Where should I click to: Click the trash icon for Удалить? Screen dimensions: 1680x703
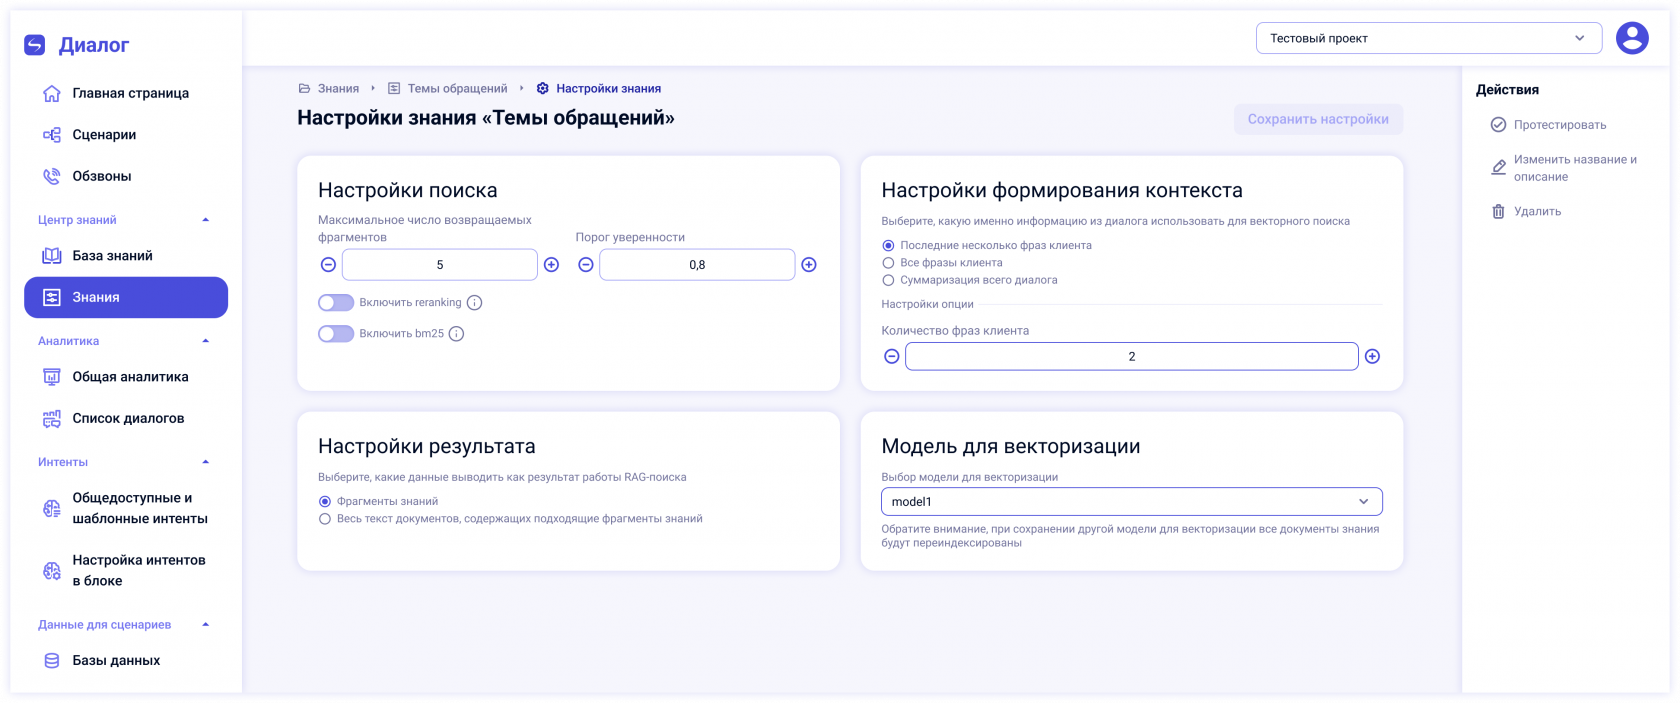1498,212
